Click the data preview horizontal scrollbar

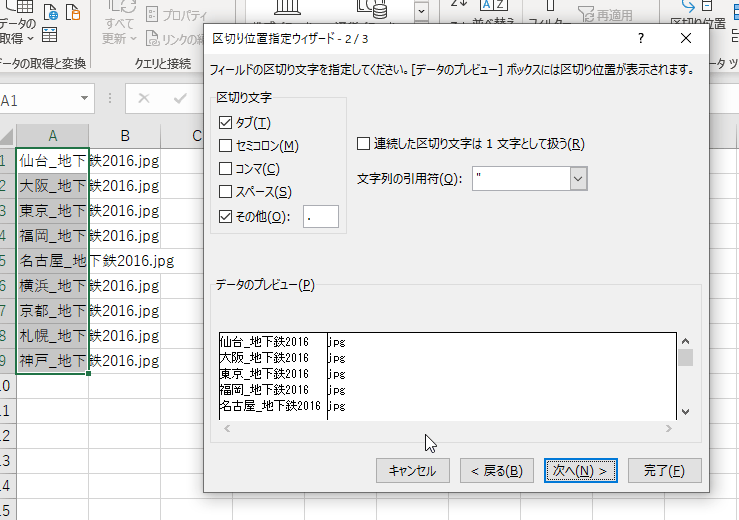pos(449,428)
